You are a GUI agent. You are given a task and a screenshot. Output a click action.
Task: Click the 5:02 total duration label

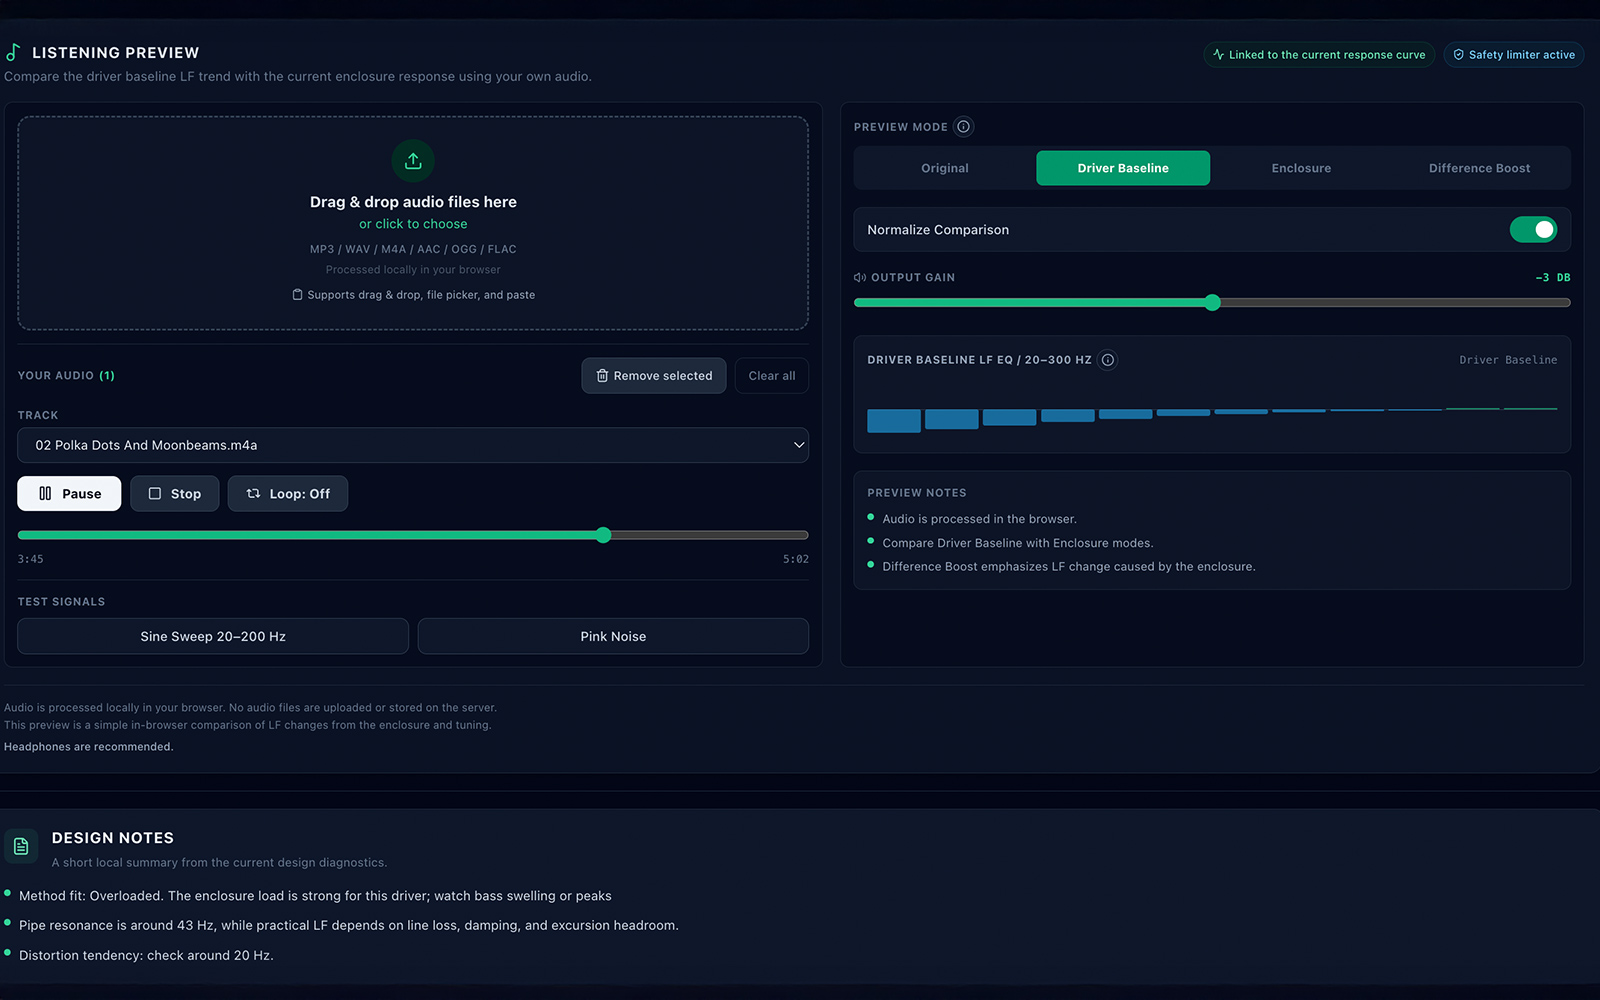click(x=796, y=559)
